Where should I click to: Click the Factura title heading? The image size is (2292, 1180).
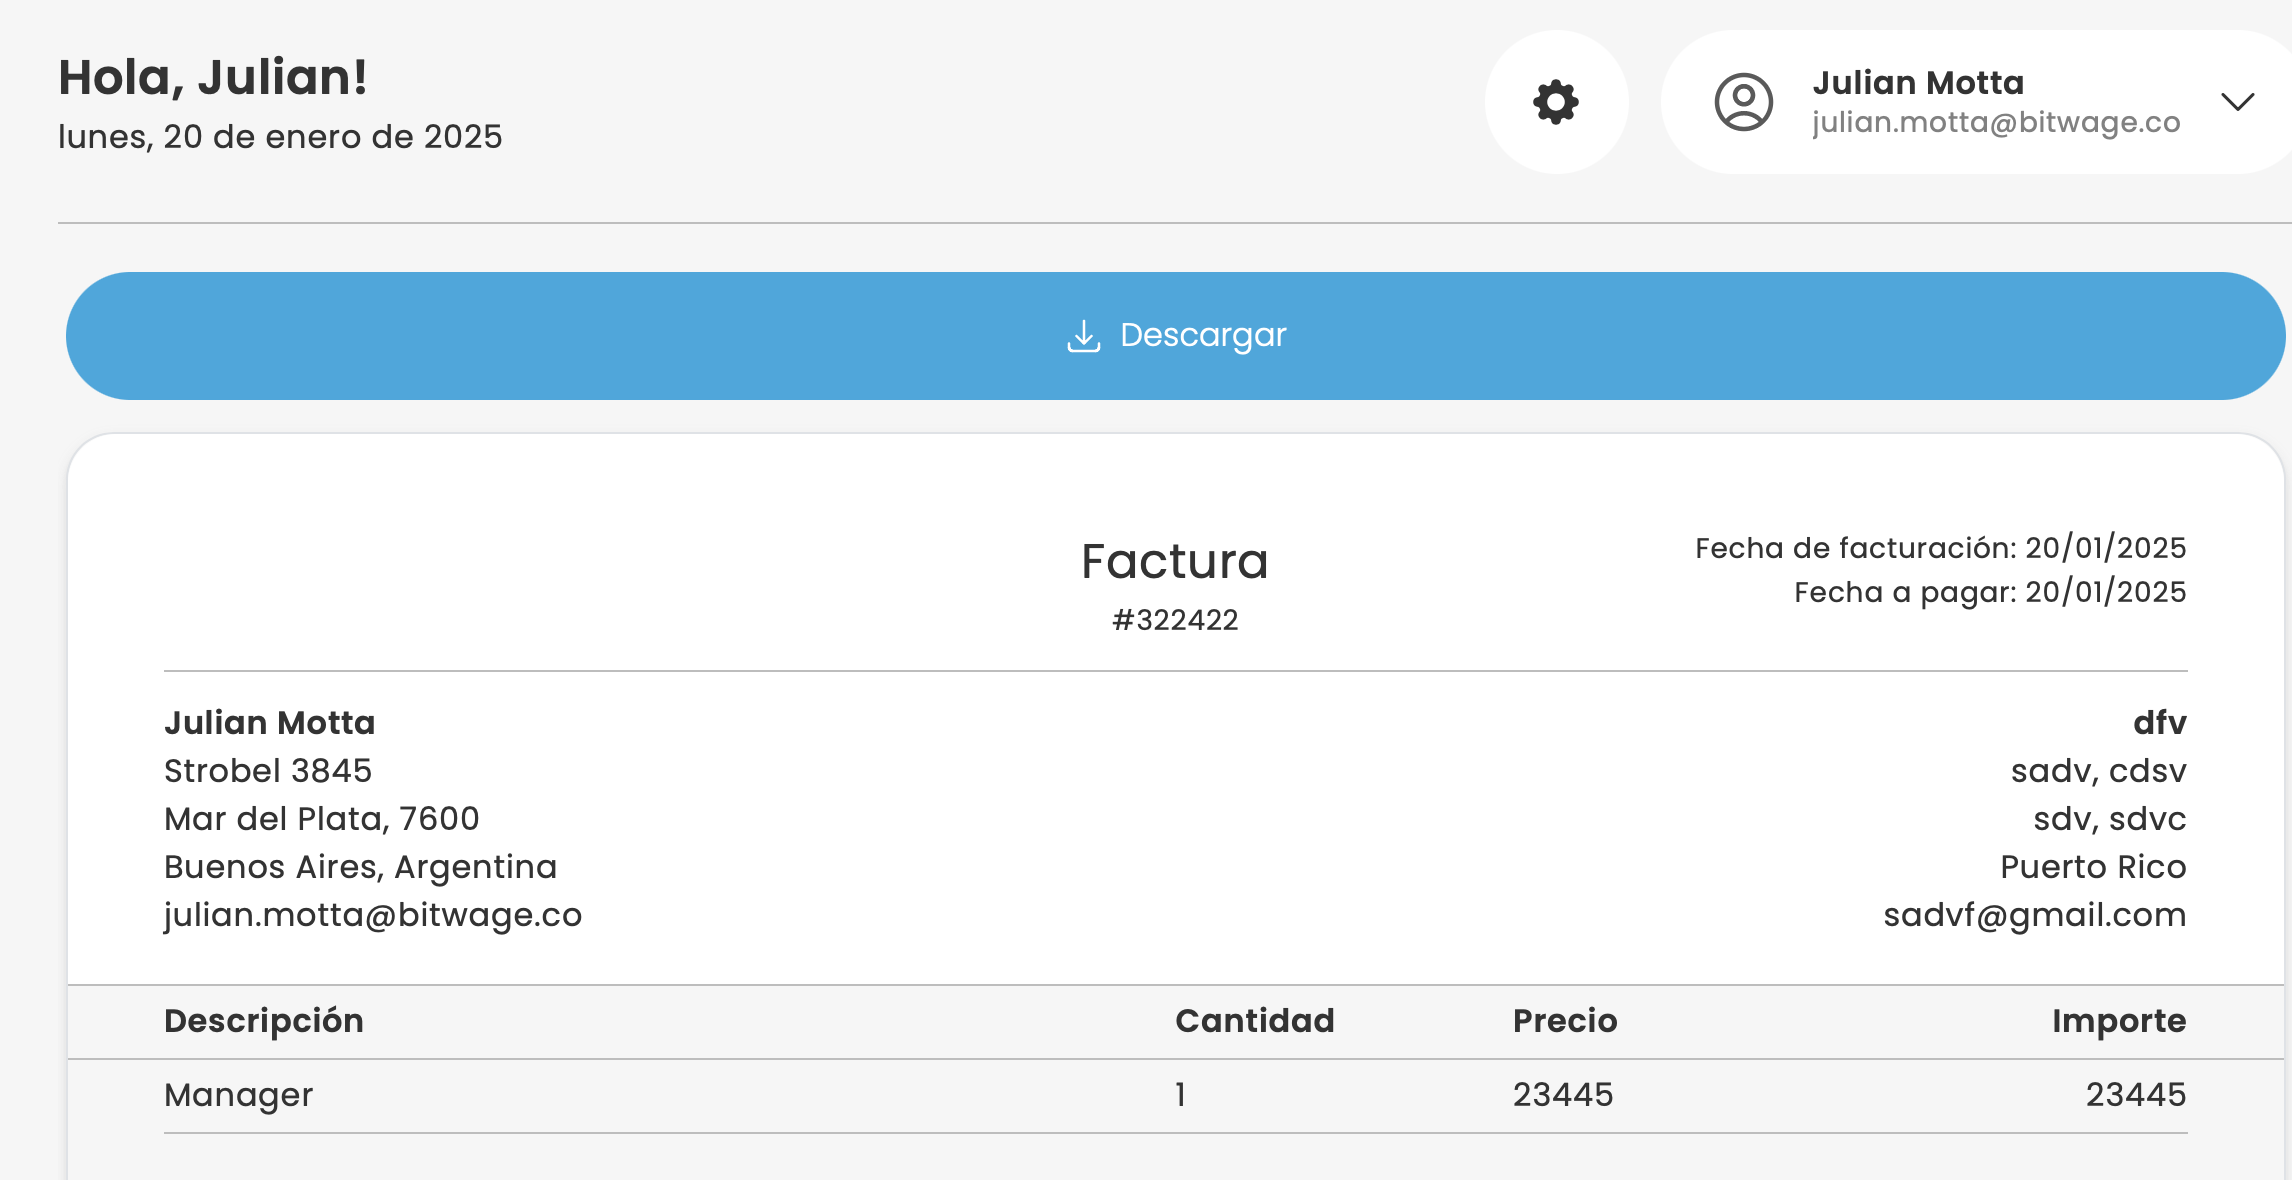1174,562
